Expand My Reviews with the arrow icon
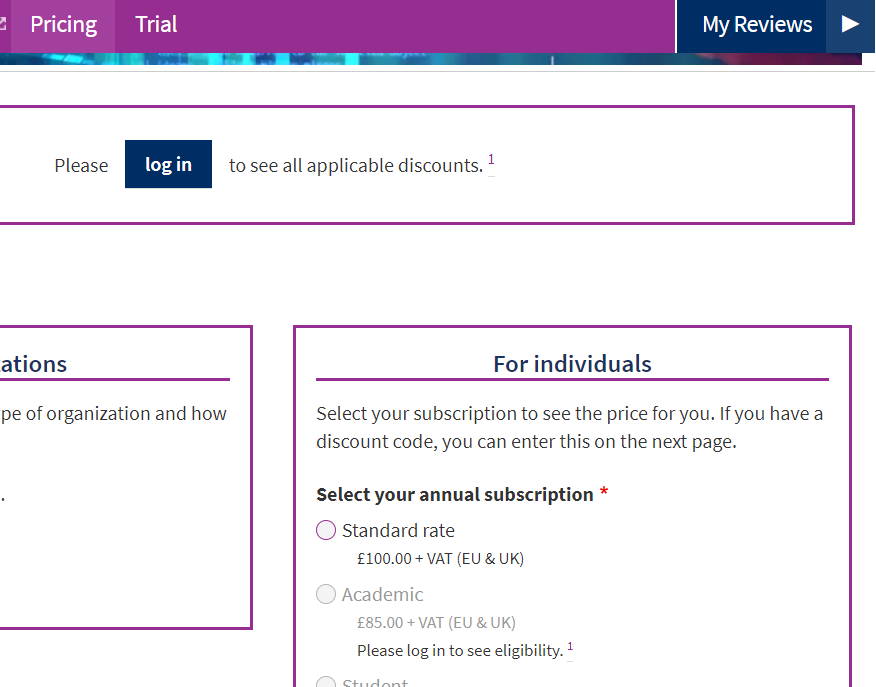This screenshot has height=687, width=876. [850, 25]
